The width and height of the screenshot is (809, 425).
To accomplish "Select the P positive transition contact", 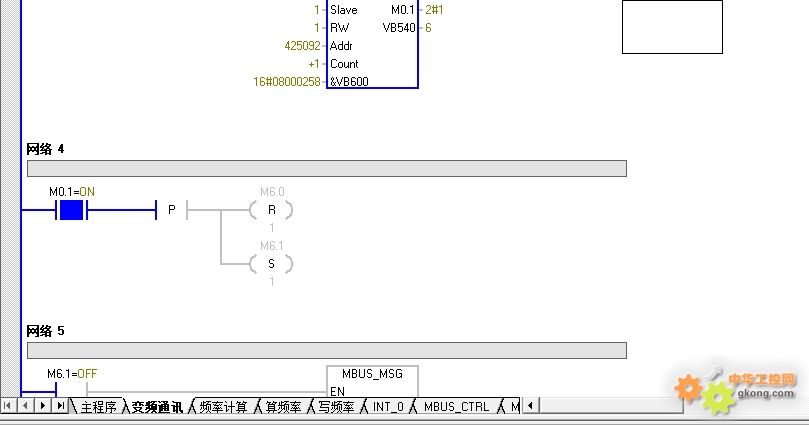I will coord(171,210).
